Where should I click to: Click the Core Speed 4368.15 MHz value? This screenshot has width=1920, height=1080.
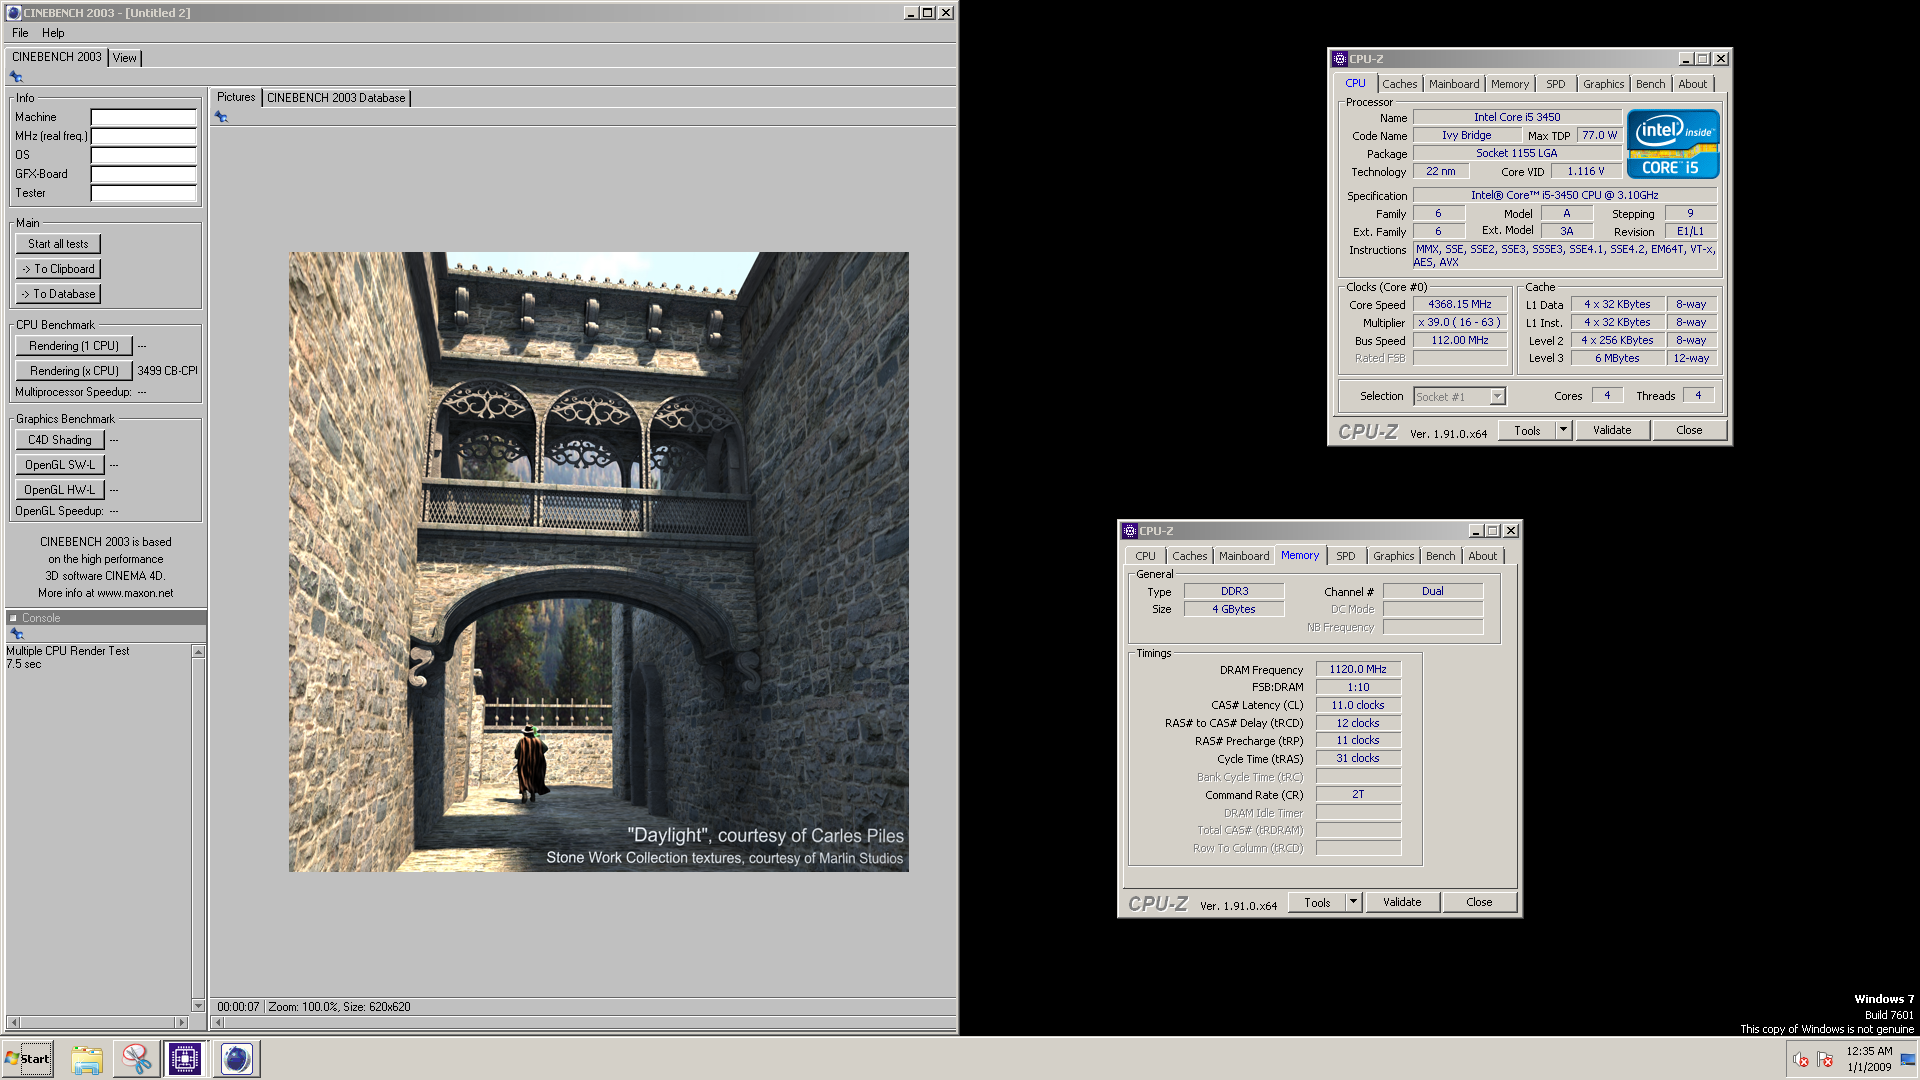click(x=1459, y=305)
